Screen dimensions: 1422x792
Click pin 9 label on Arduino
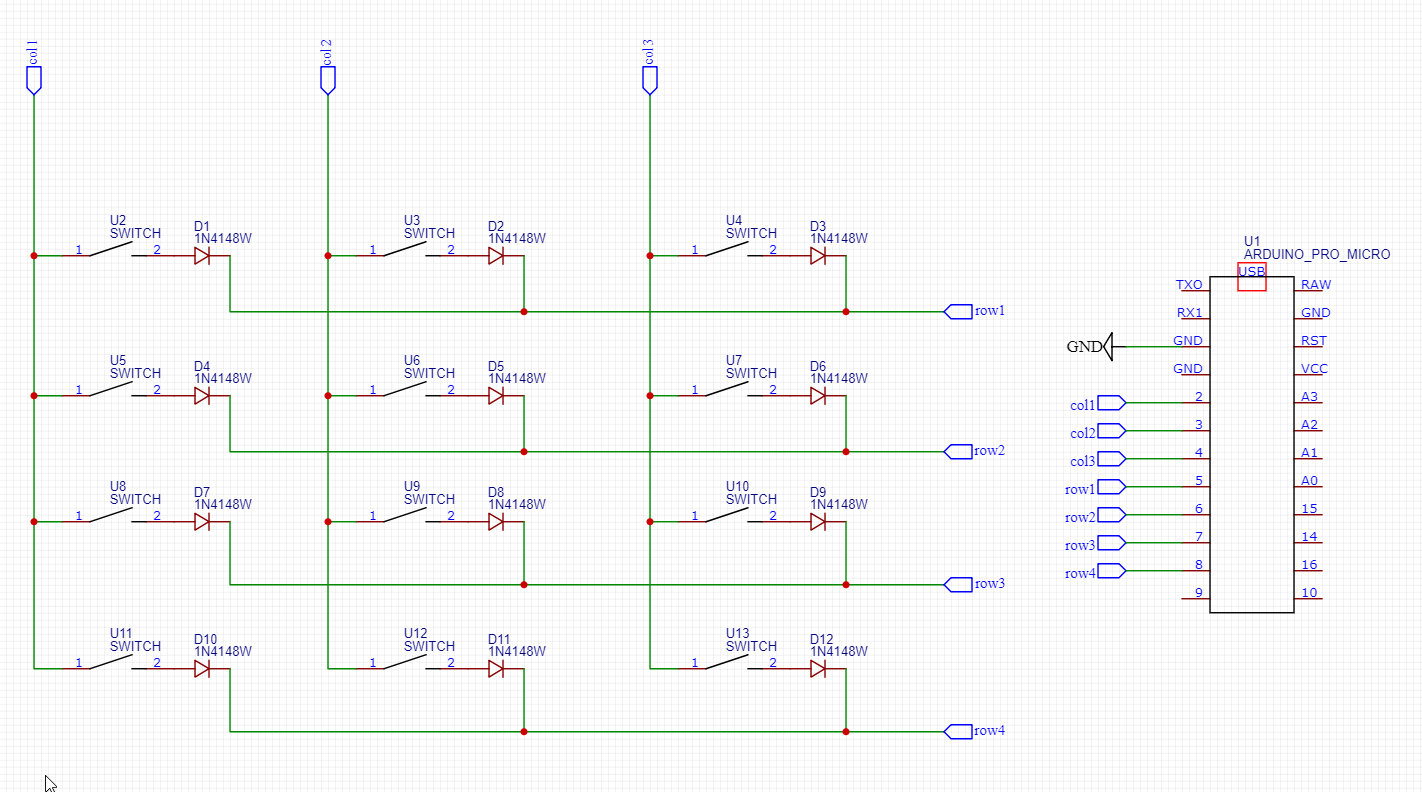[1198, 593]
